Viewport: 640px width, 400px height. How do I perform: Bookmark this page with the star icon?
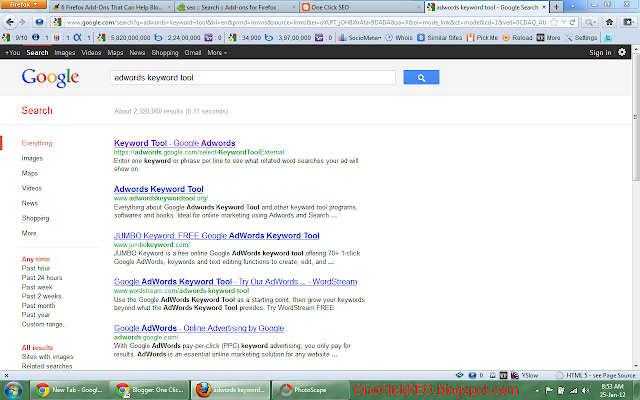click(554, 22)
